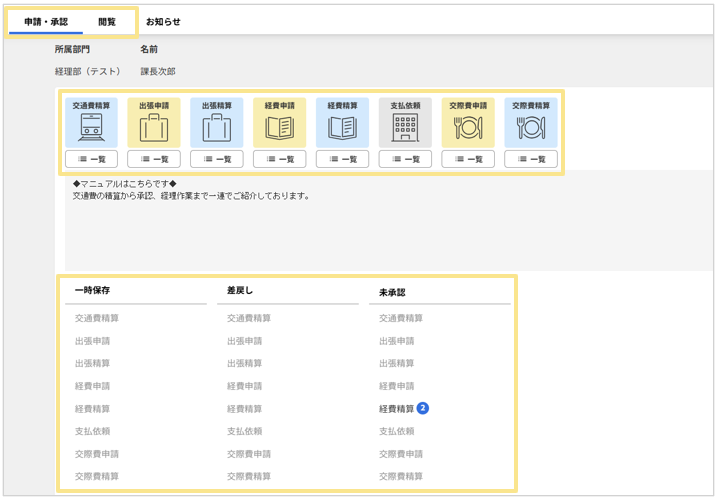Image resolution: width=718 pixels, height=501 pixels.
Task: Go to the お知らせ tab
Action: pyautogui.click(x=163, y=21)
